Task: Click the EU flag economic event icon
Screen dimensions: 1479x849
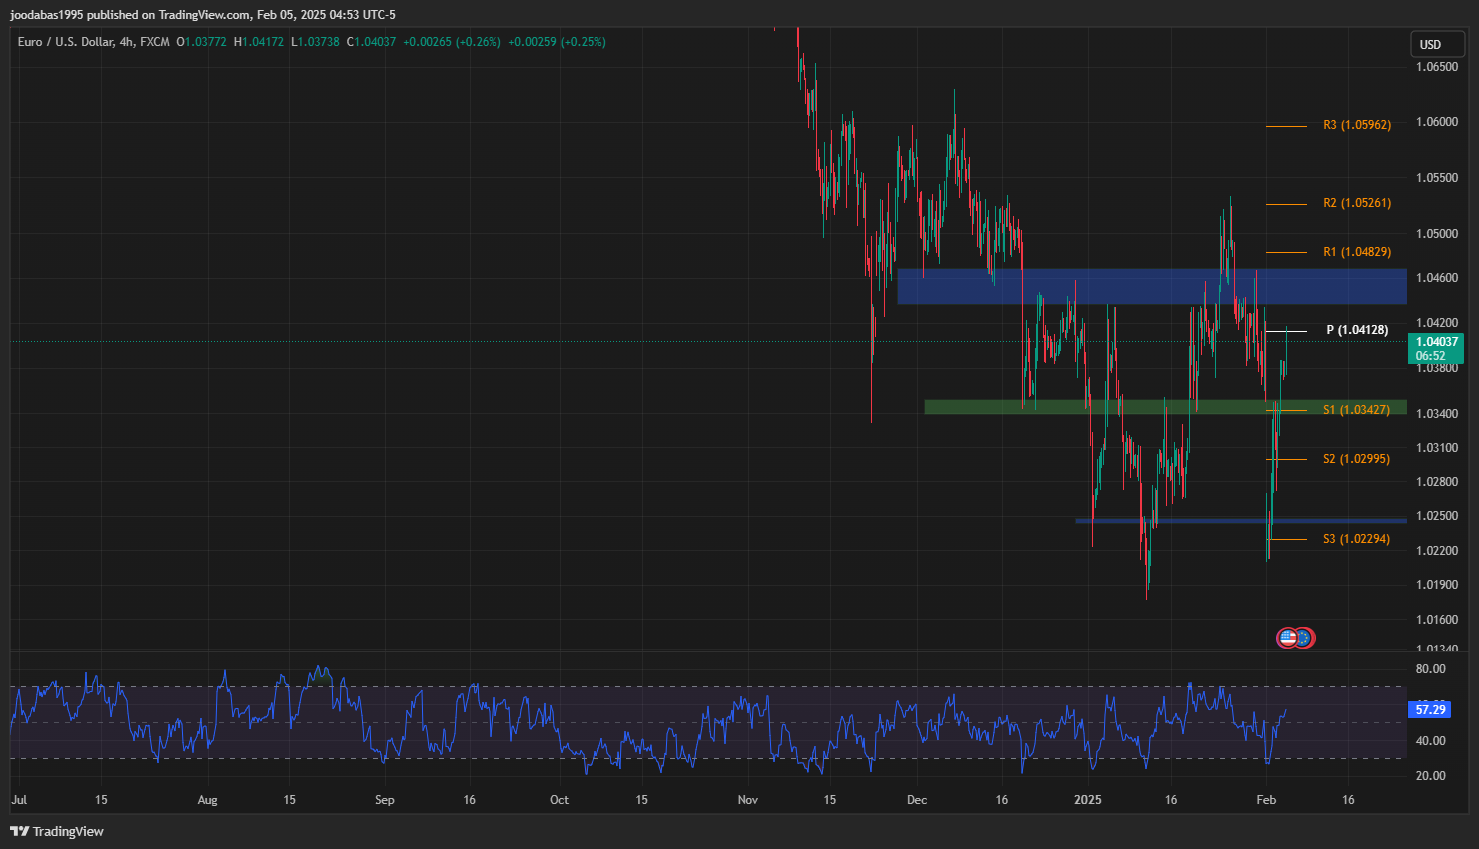Action: point(1304,637)
